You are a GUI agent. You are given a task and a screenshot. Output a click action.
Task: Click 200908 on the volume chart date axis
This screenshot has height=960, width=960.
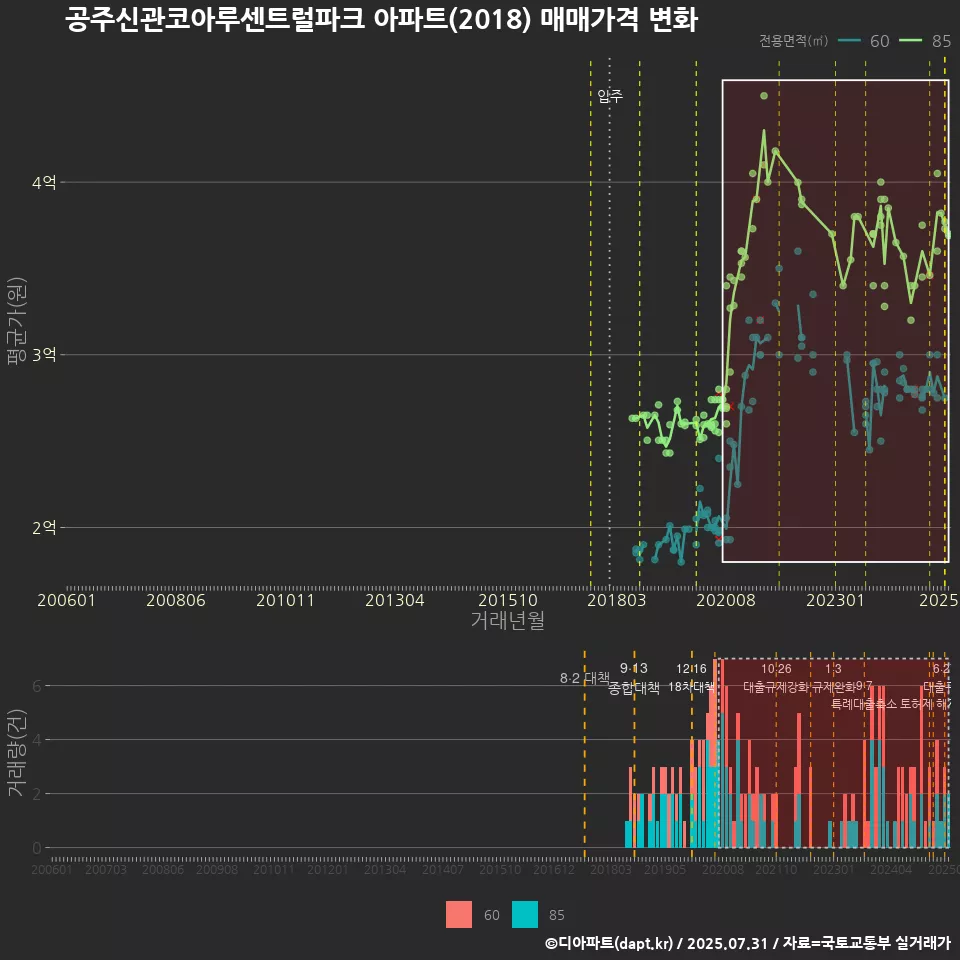217,869
